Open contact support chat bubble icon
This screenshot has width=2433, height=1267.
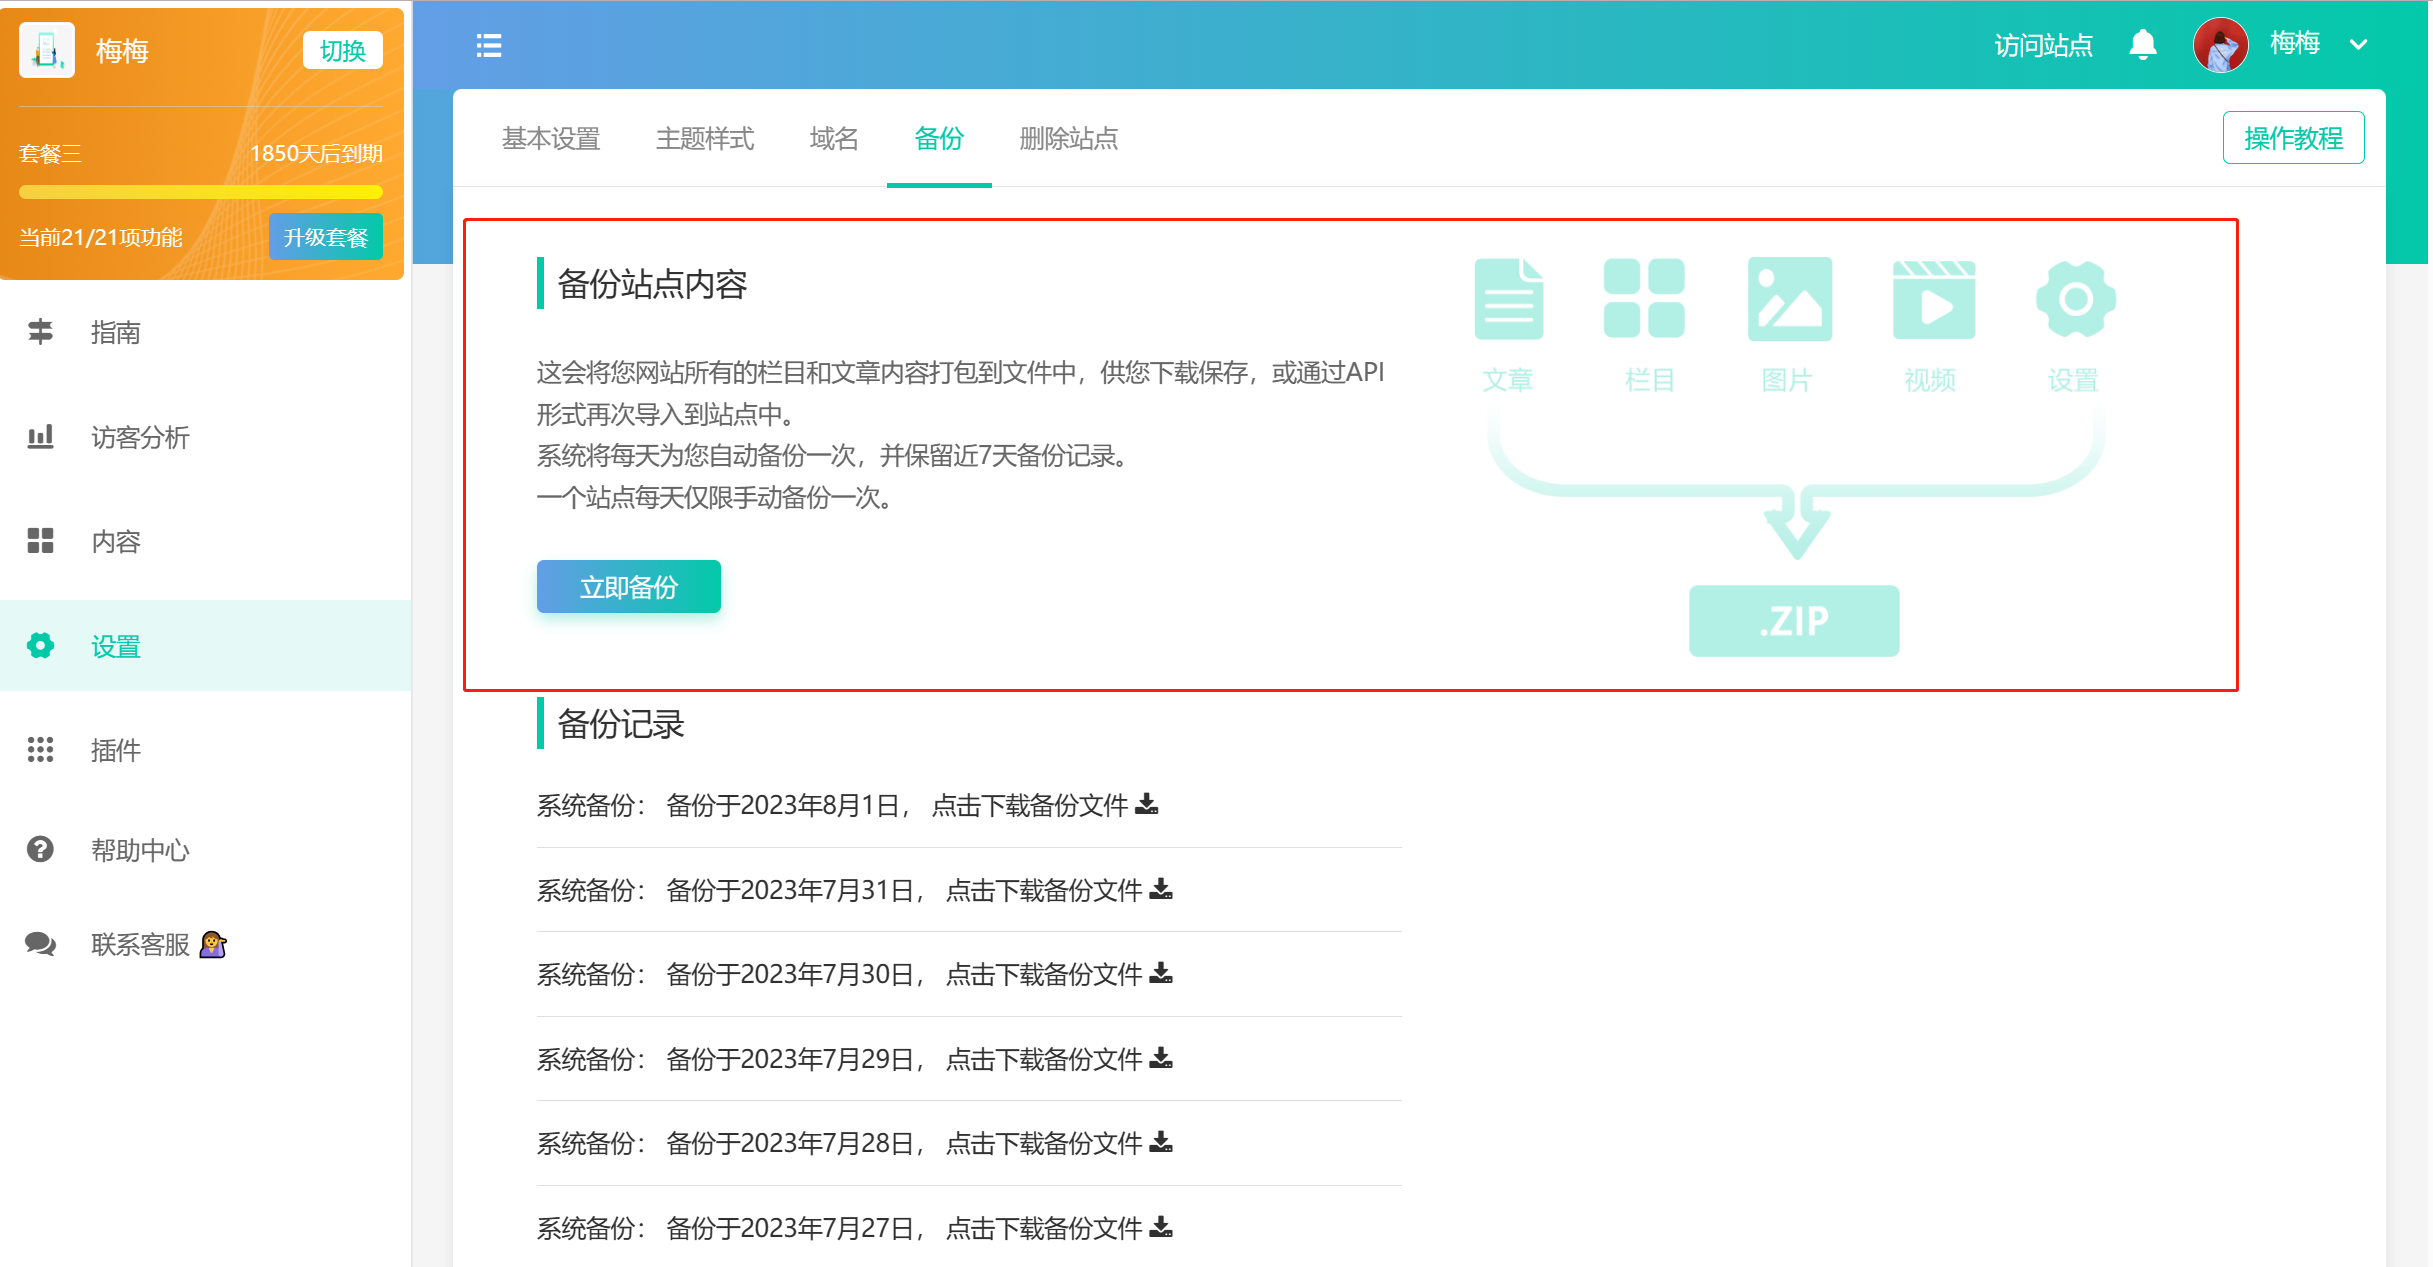[x=40, y=944]
